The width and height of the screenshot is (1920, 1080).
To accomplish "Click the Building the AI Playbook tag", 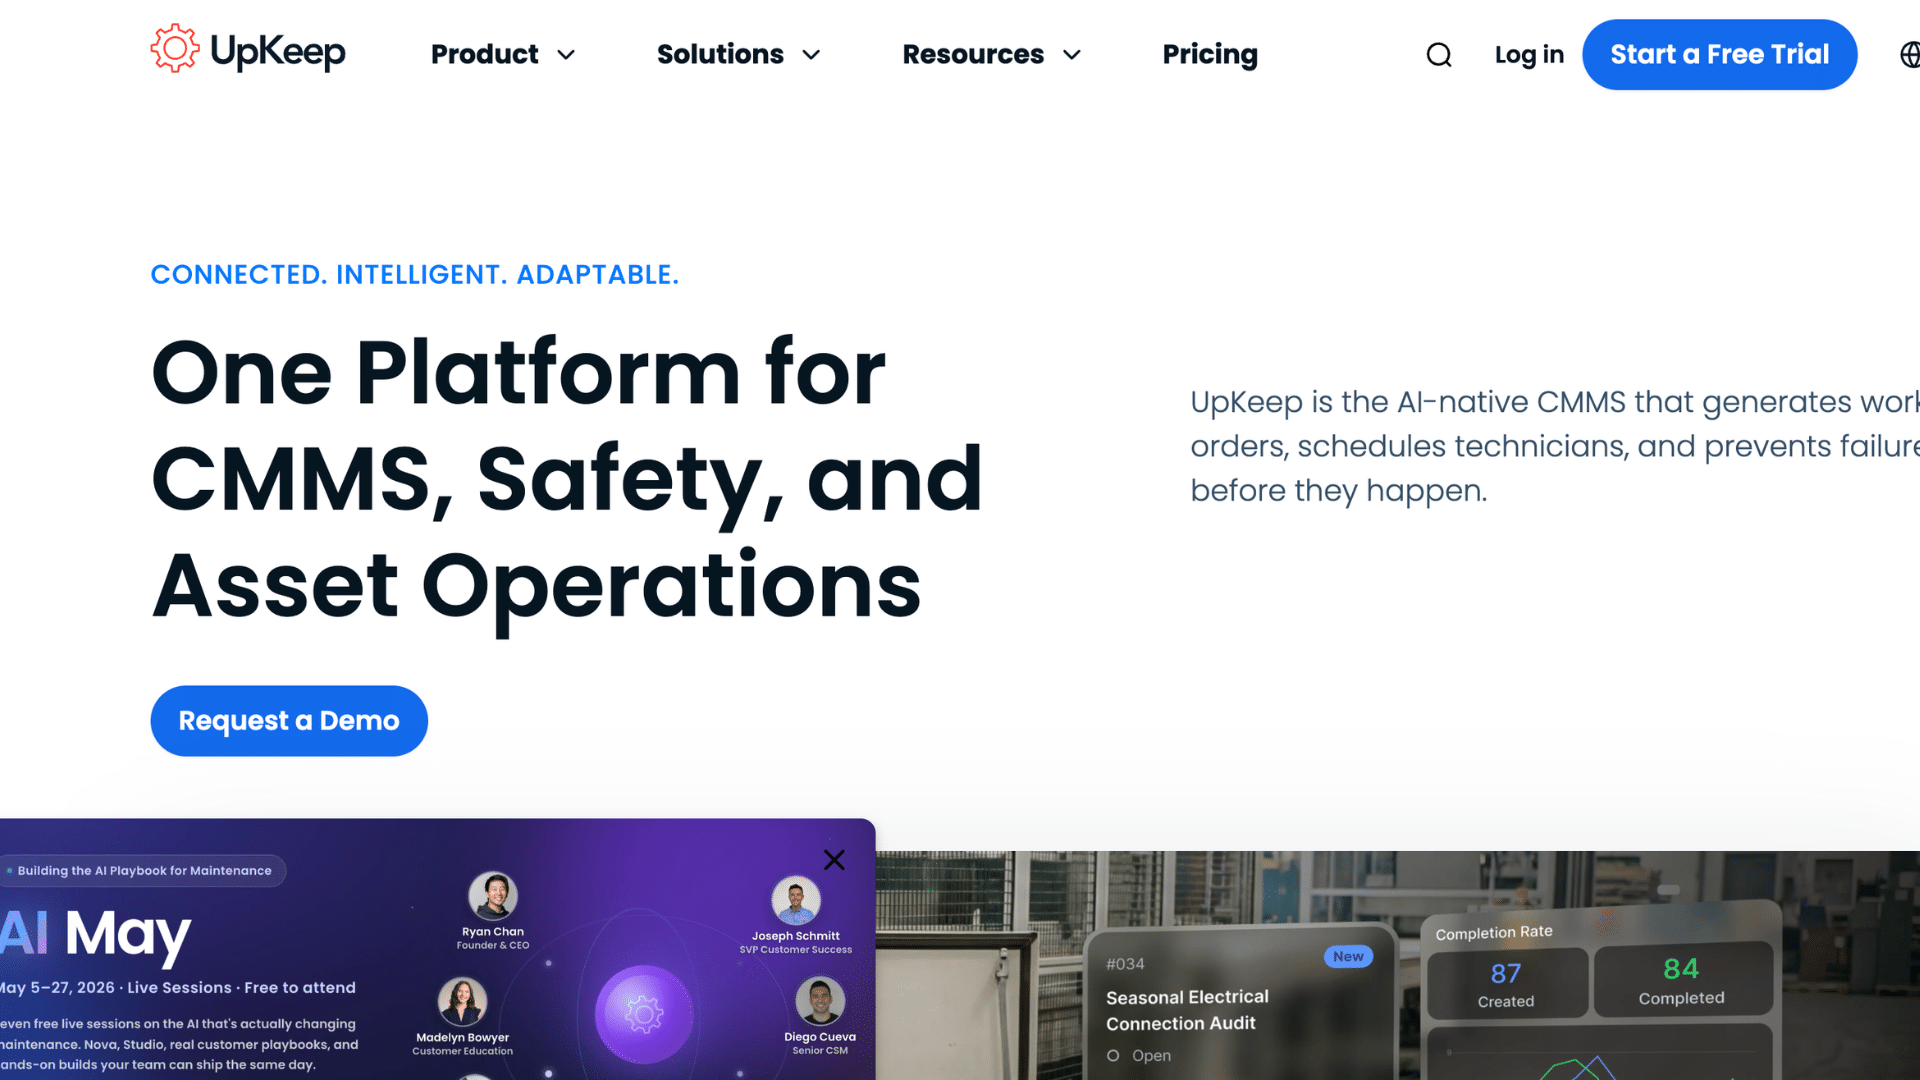I will click(143, 871).
